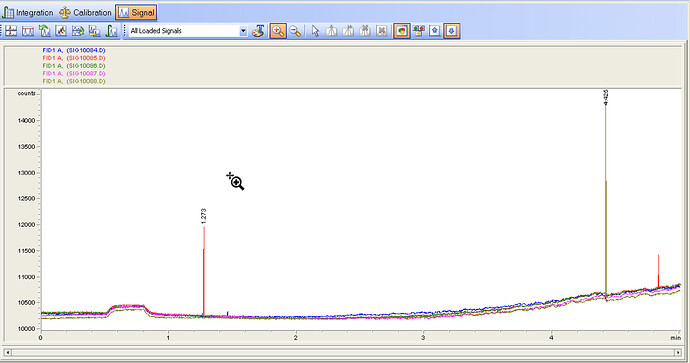690x363 pixels.
Task: Click the overlay signals window icon
Action: 28,31
